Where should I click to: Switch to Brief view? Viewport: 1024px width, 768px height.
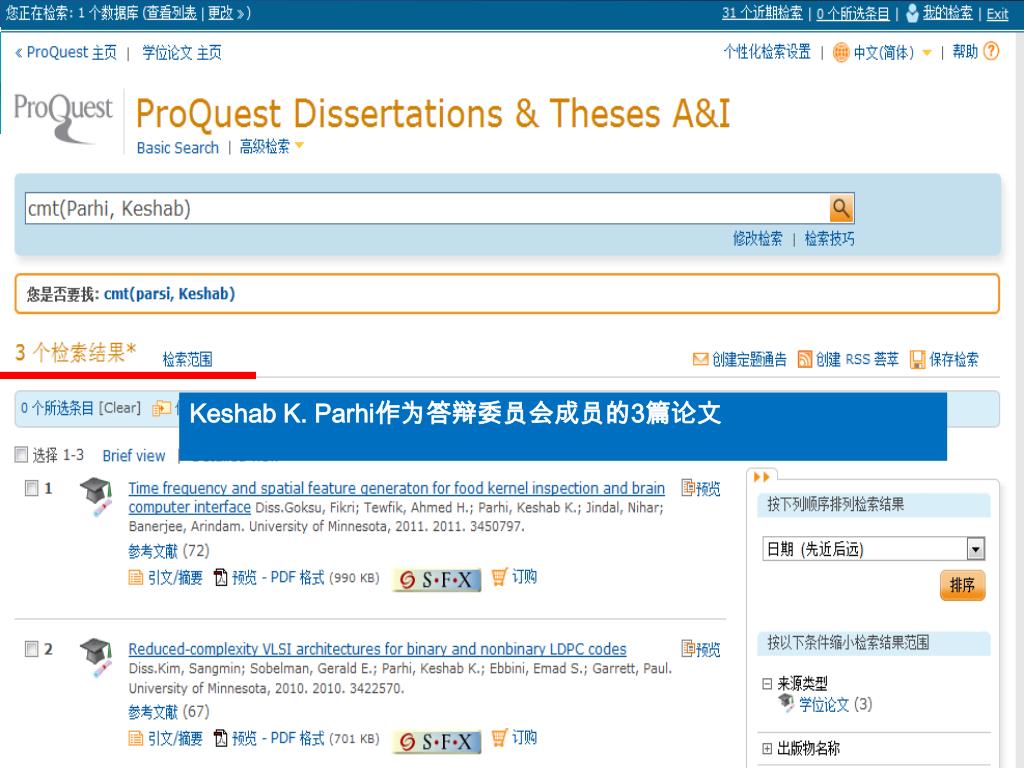134,455
